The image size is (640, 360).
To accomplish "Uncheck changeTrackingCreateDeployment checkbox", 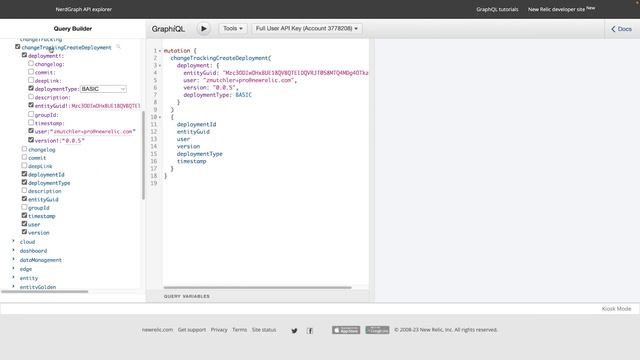I will click(18, 47).
